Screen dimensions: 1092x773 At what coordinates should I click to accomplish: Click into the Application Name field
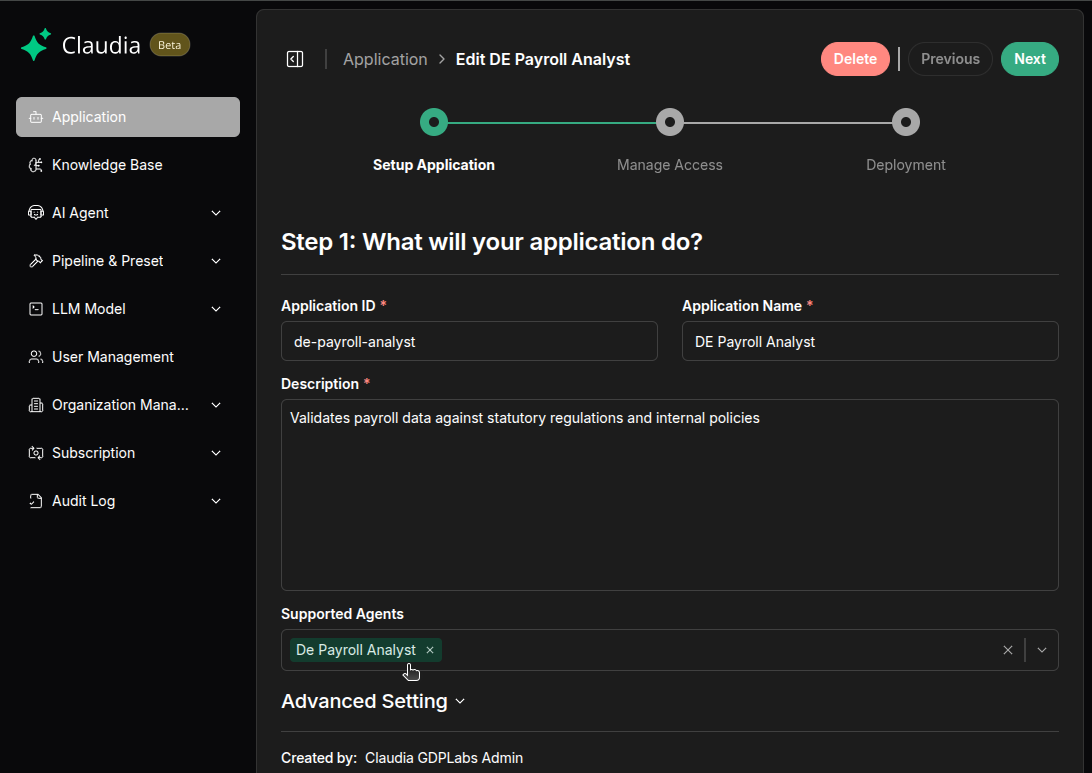click(869, 341)
